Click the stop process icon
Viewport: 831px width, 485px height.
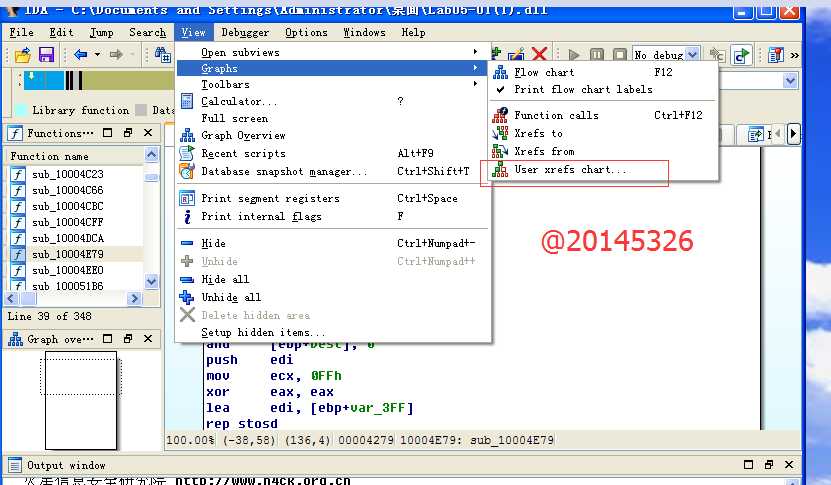620,55
